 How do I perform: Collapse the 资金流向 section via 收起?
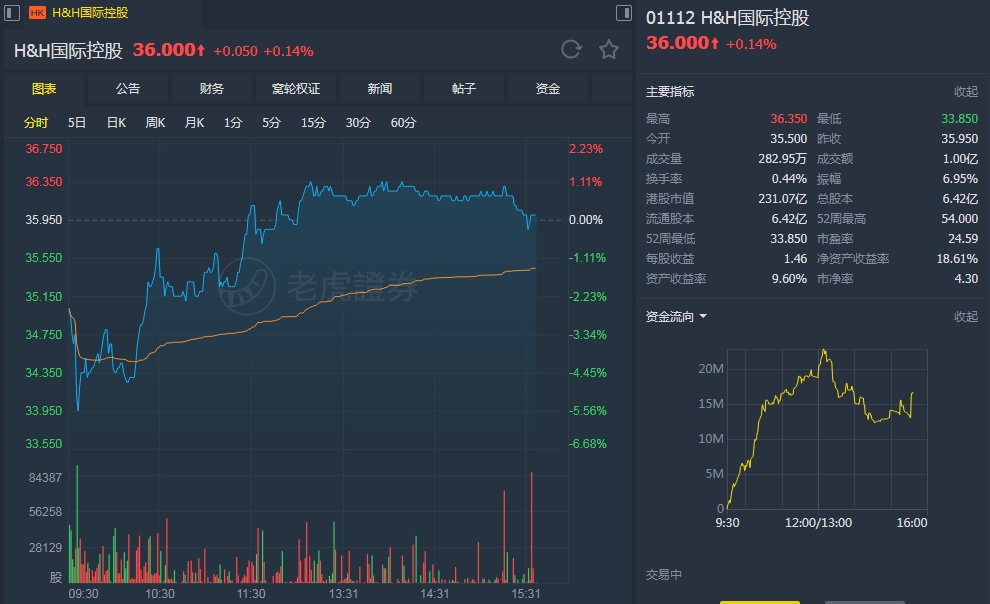click(x=965, y=317)
